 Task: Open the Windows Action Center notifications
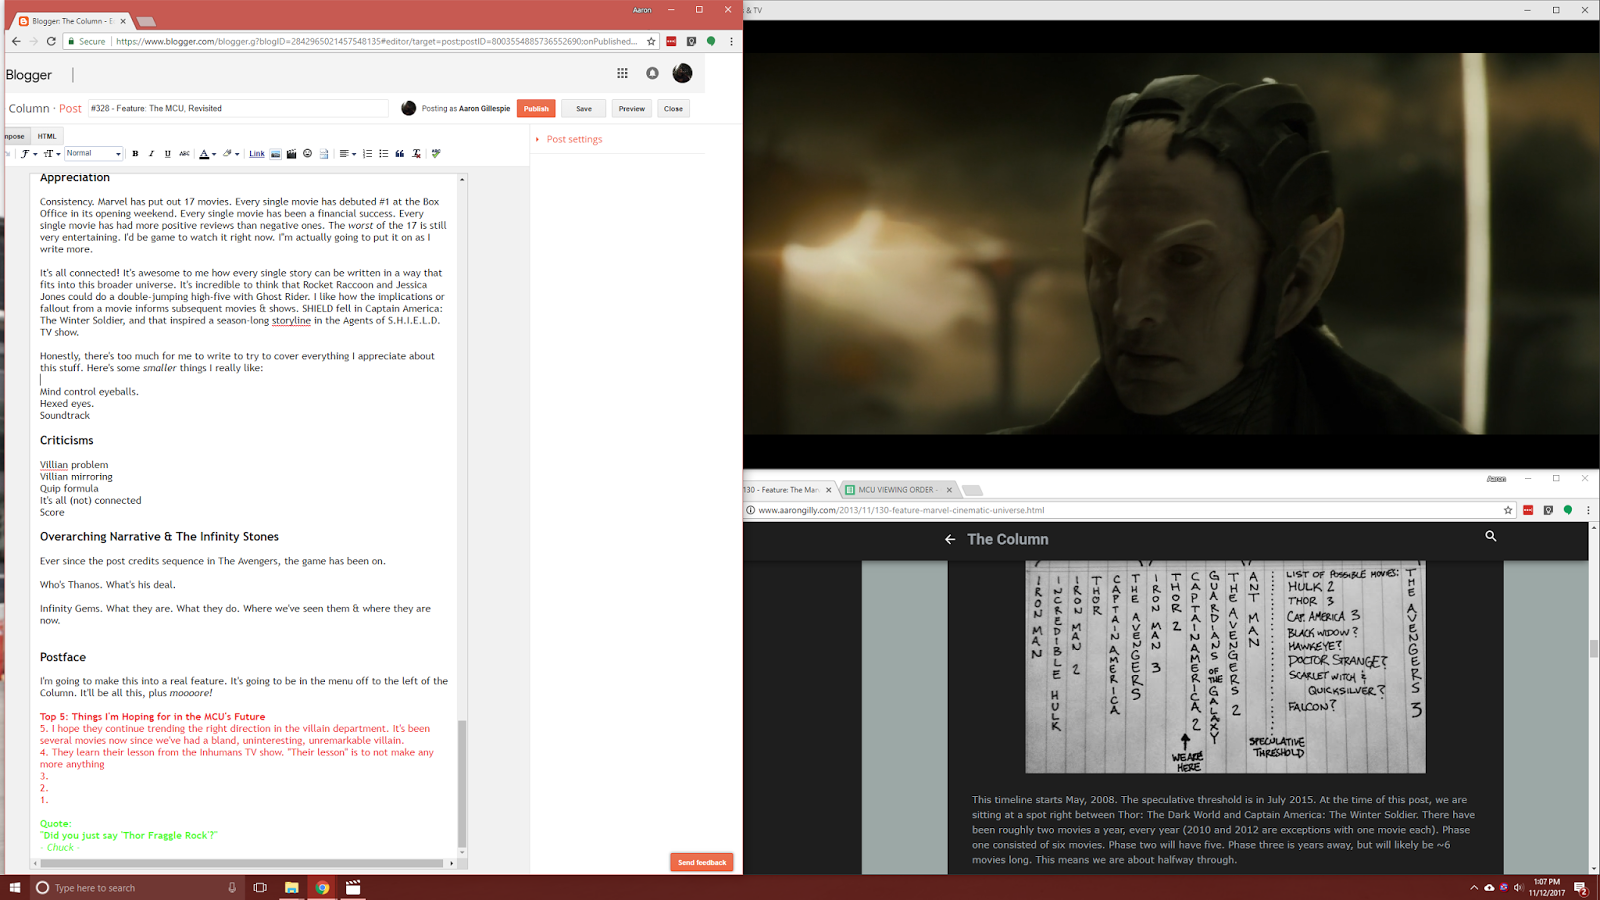click(1581, 888)
